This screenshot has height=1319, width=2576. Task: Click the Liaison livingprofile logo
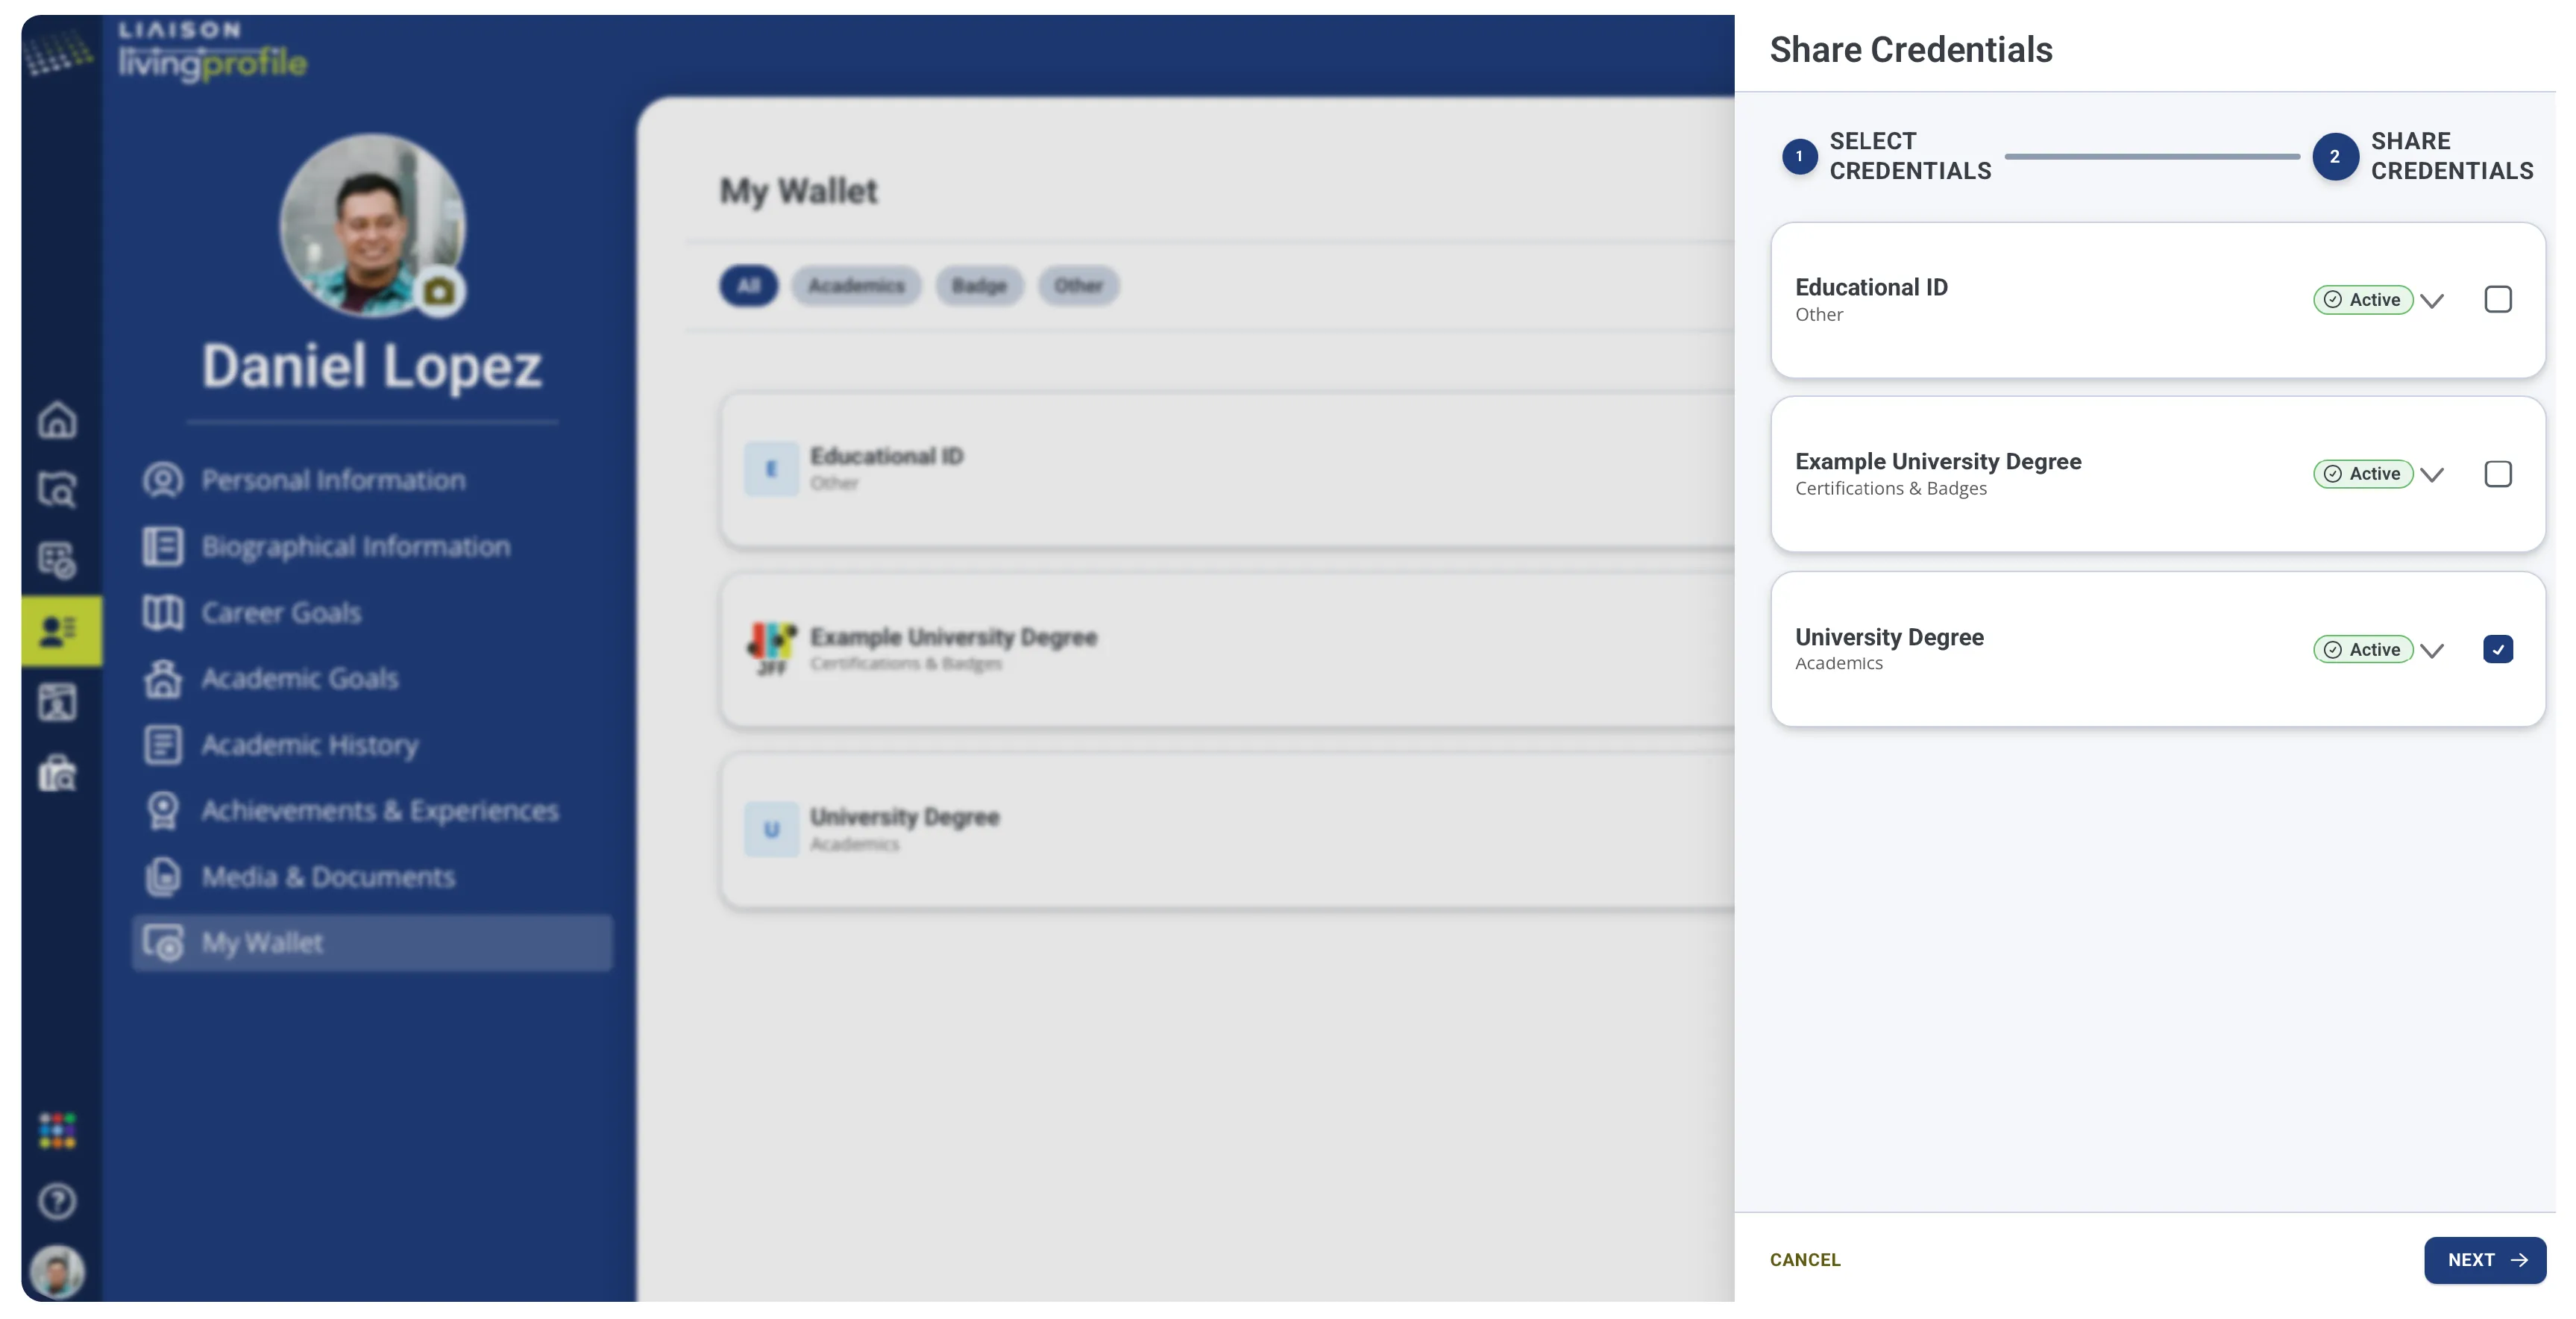(212, 51)
